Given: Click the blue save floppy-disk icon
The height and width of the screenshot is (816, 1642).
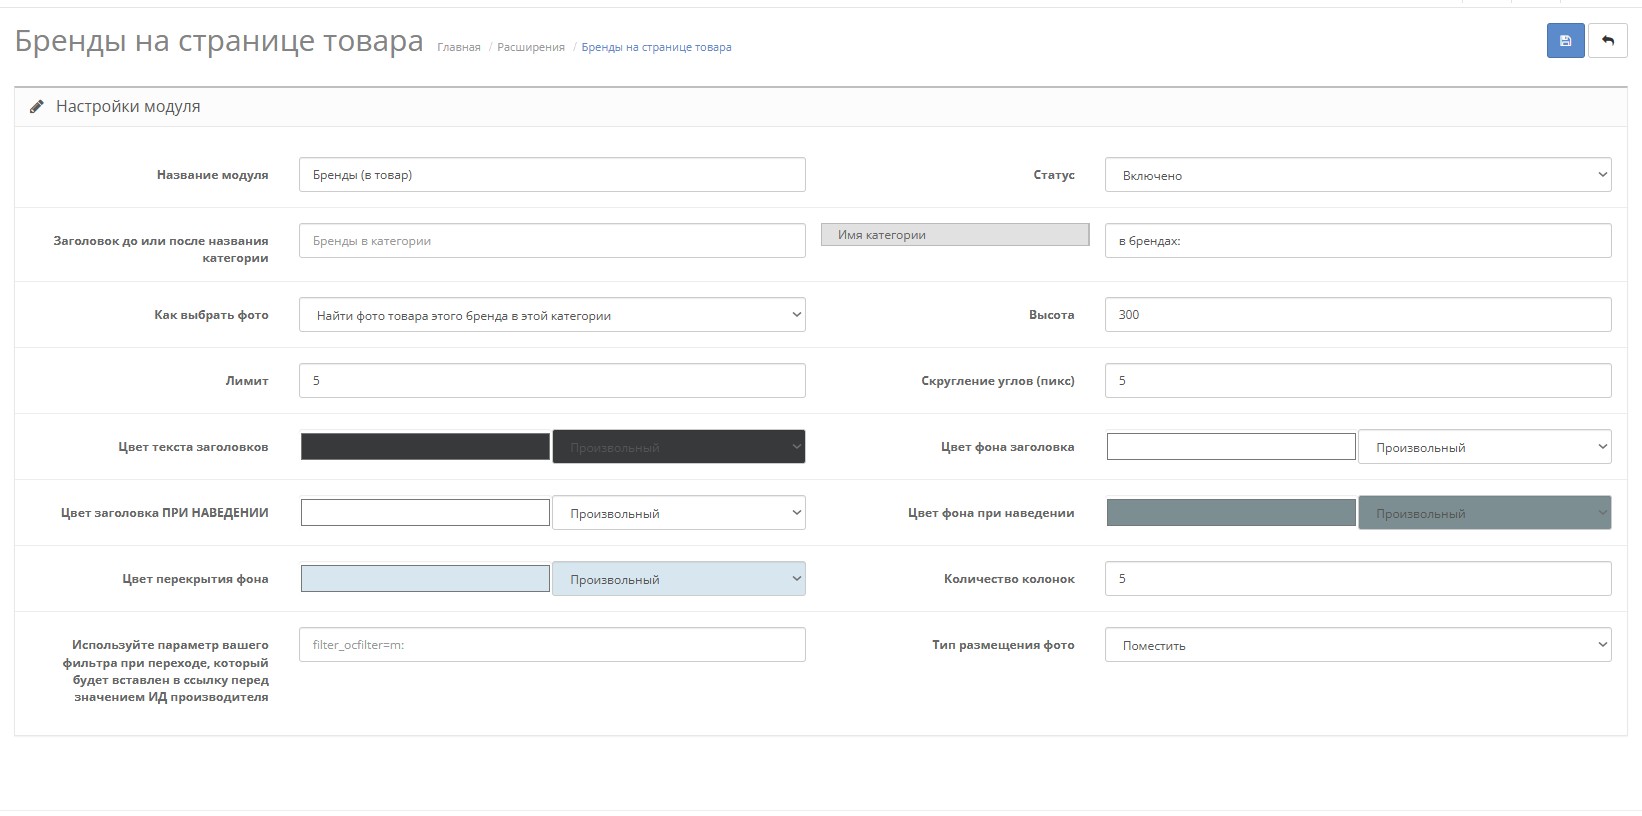Looking at the screenshot, I should (x=1565, y=41).
